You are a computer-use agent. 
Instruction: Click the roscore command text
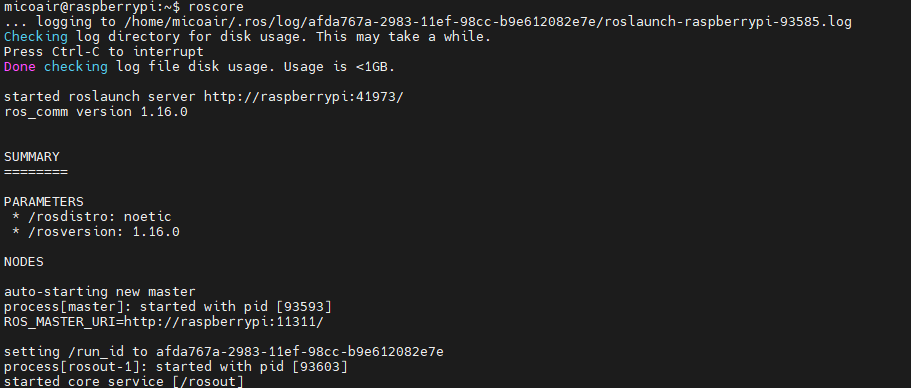coord(216,7)
